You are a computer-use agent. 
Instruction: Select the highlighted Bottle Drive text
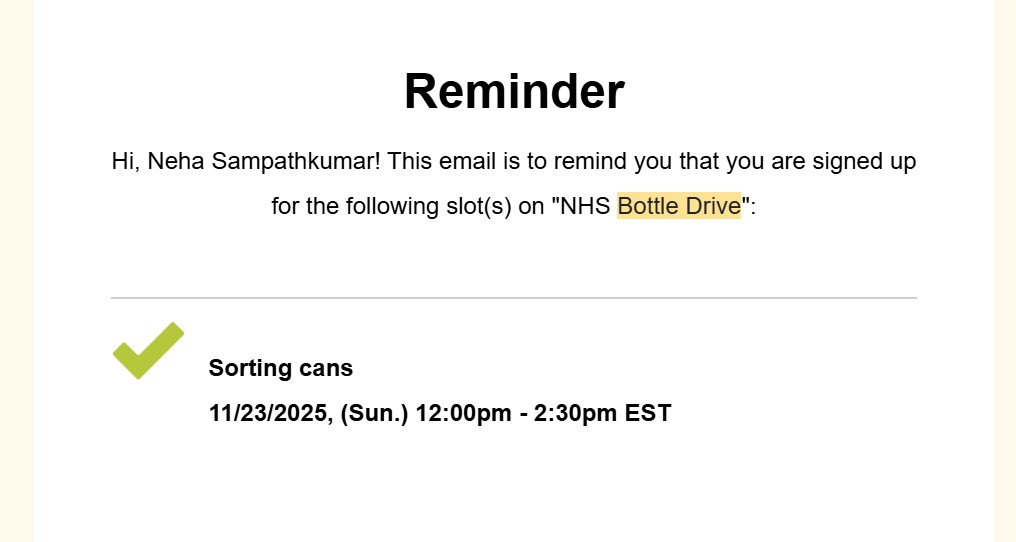coord(678,206)
